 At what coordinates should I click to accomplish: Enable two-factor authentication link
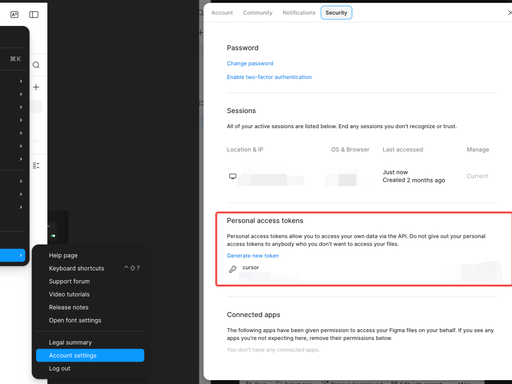click(269, 77)
